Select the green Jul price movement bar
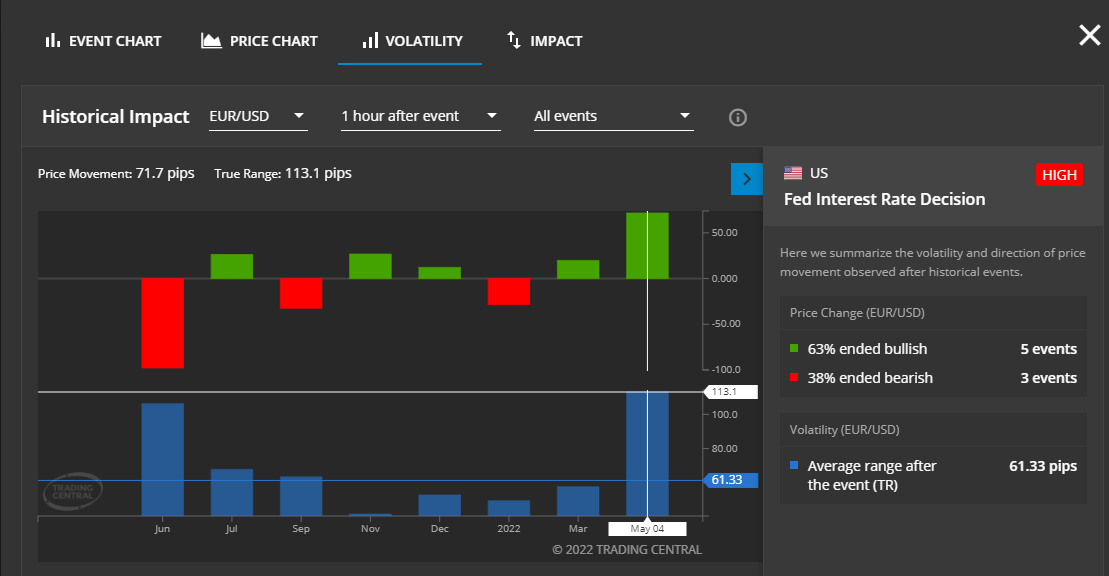The height and width of the screenshot is (576, 1109). point(231,266)
